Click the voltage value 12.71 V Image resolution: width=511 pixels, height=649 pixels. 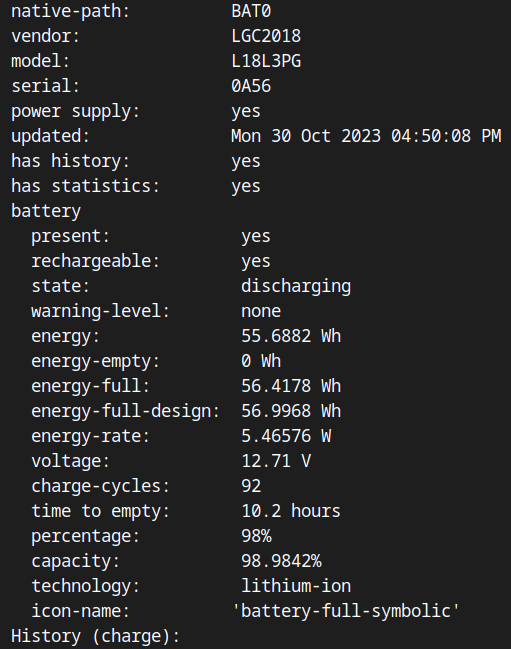276,461
